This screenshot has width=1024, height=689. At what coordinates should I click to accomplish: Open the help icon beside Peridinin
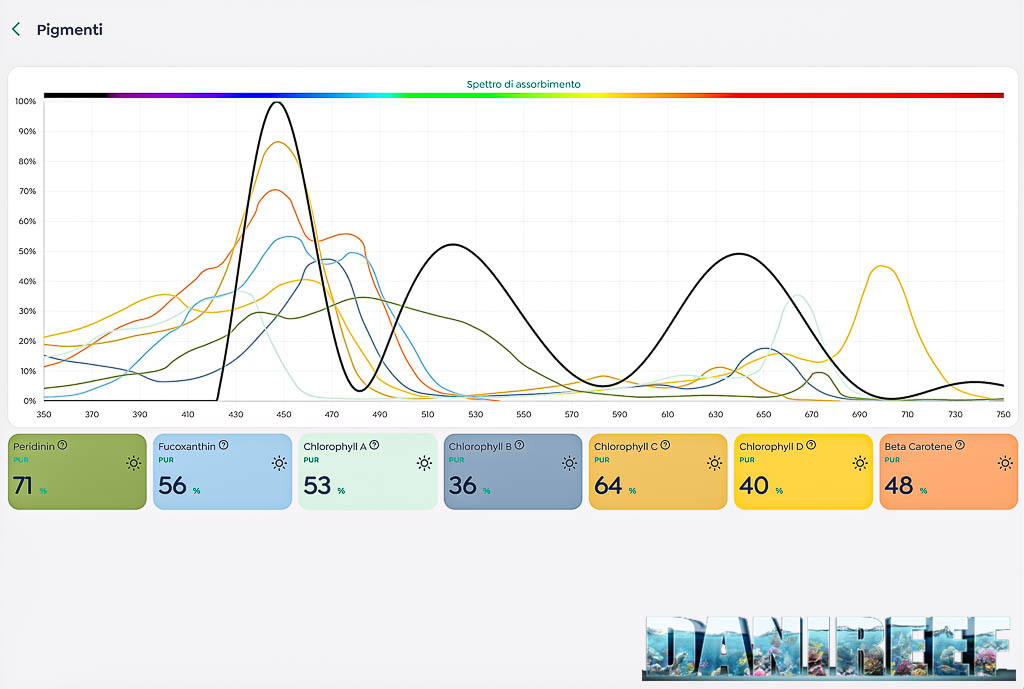[62, 445]
